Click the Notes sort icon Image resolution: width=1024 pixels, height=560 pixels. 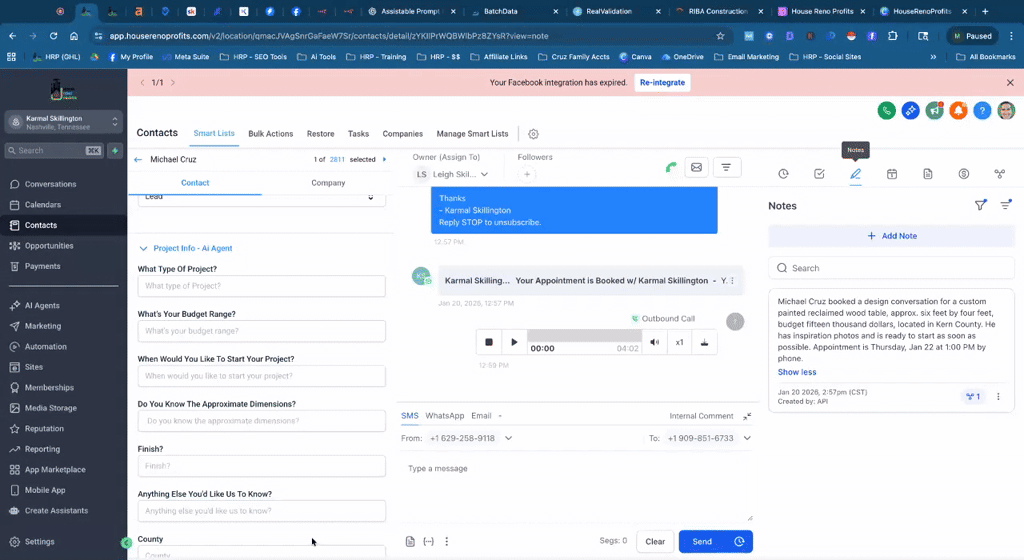pos(1006,205)
